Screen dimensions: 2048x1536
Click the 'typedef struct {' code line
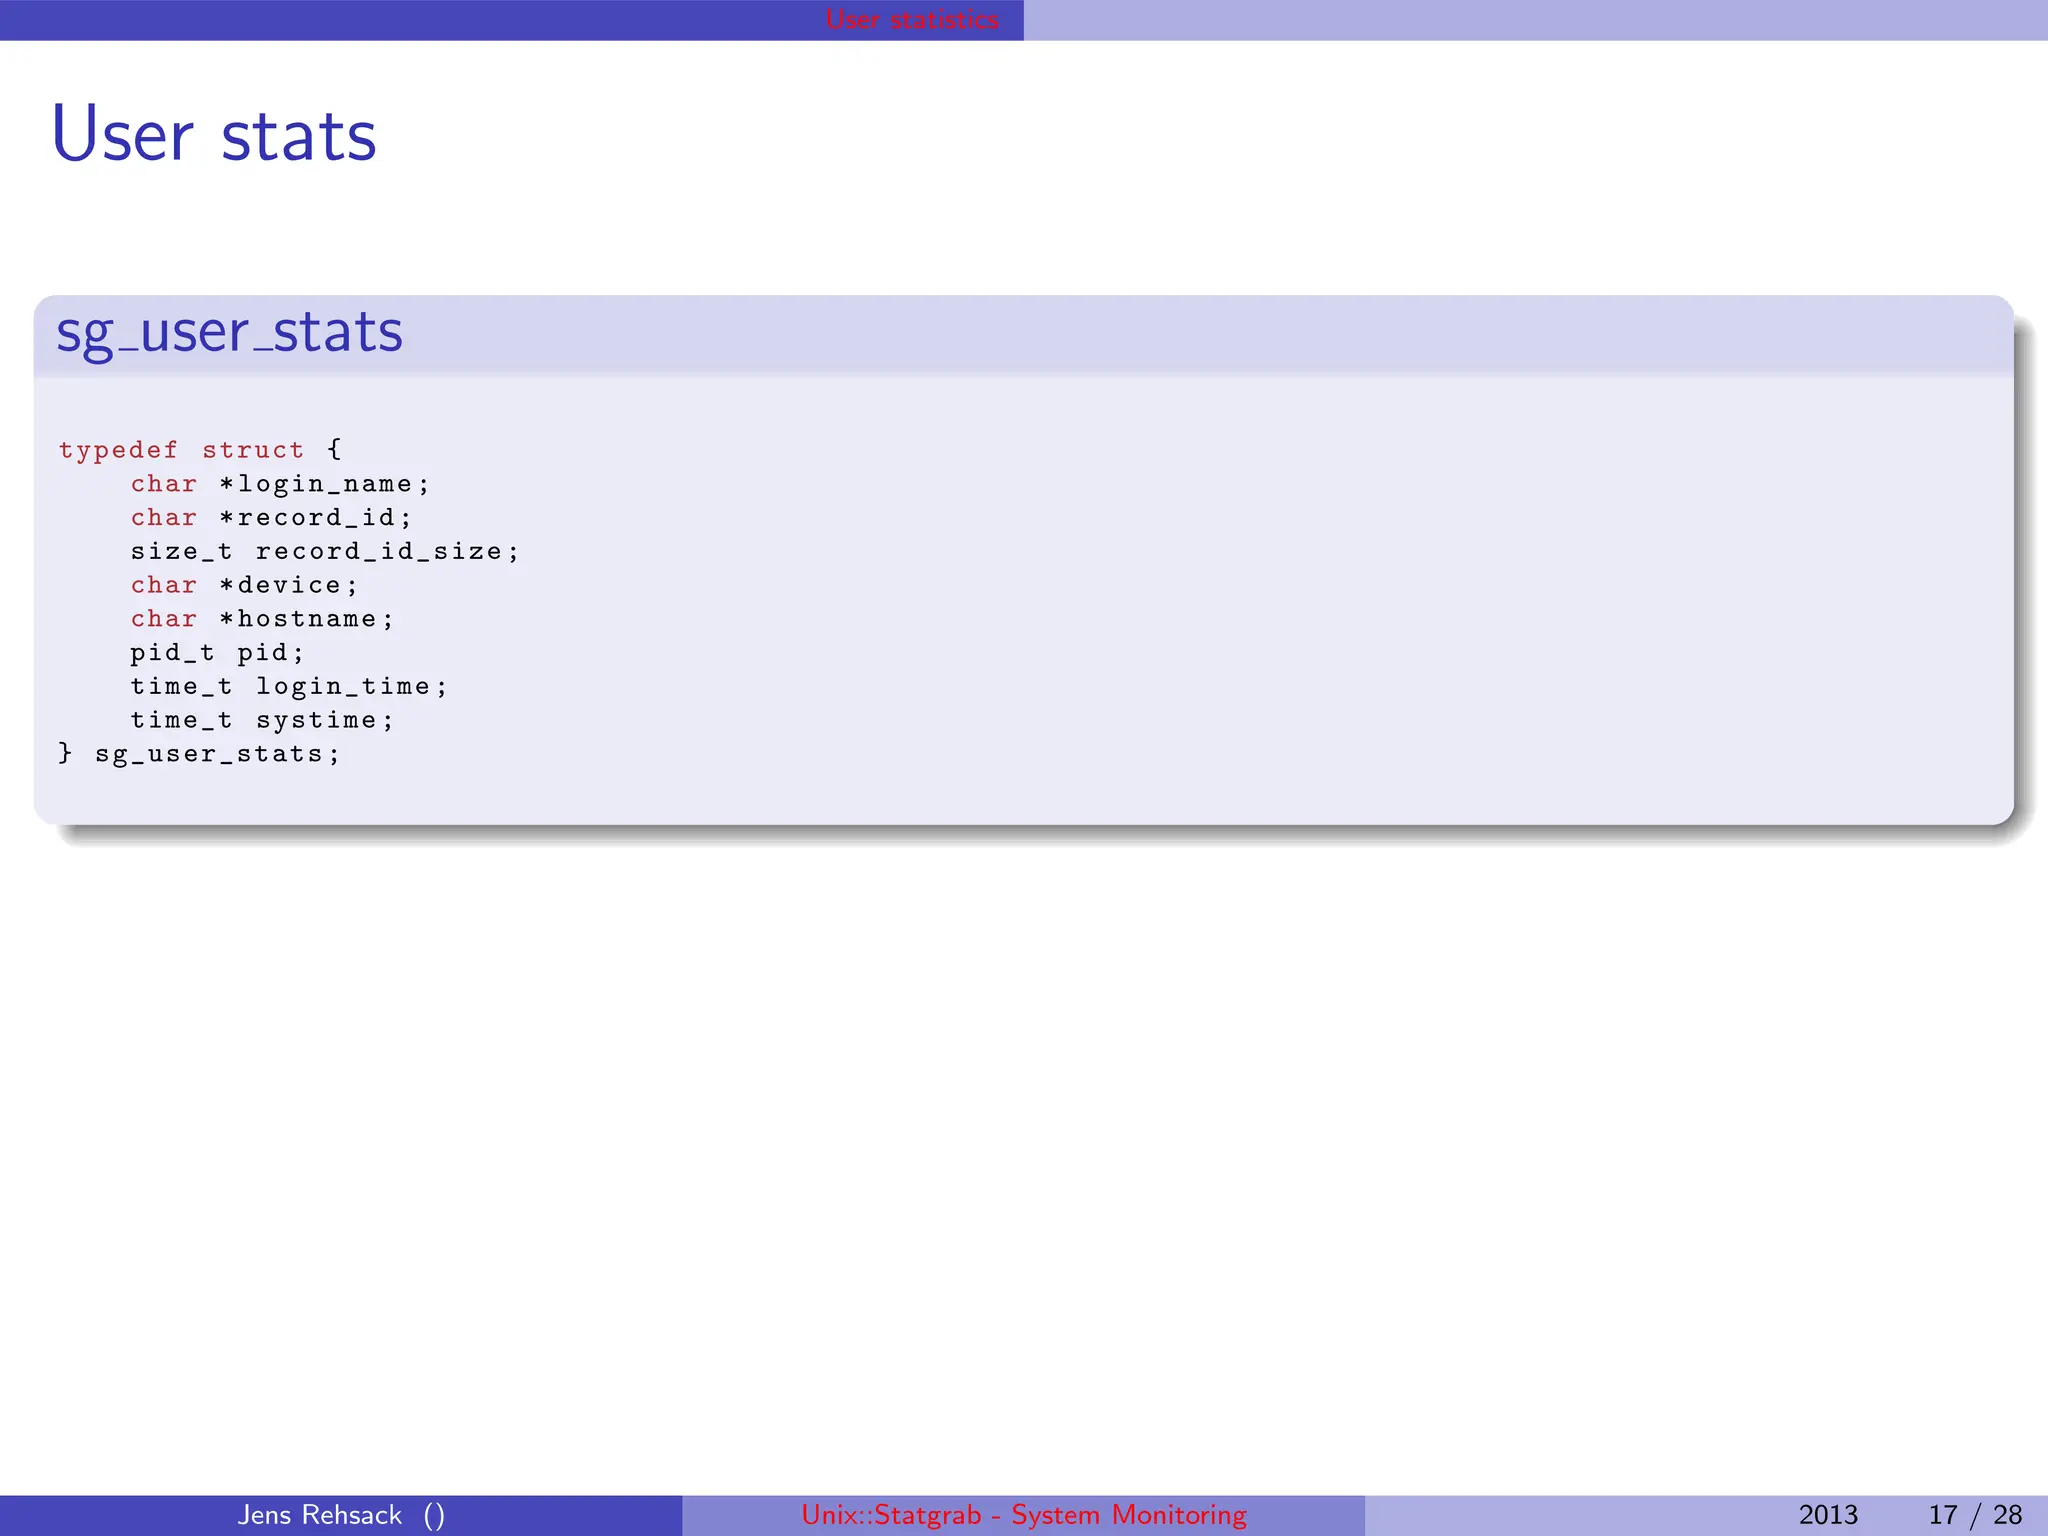(200, 450)
